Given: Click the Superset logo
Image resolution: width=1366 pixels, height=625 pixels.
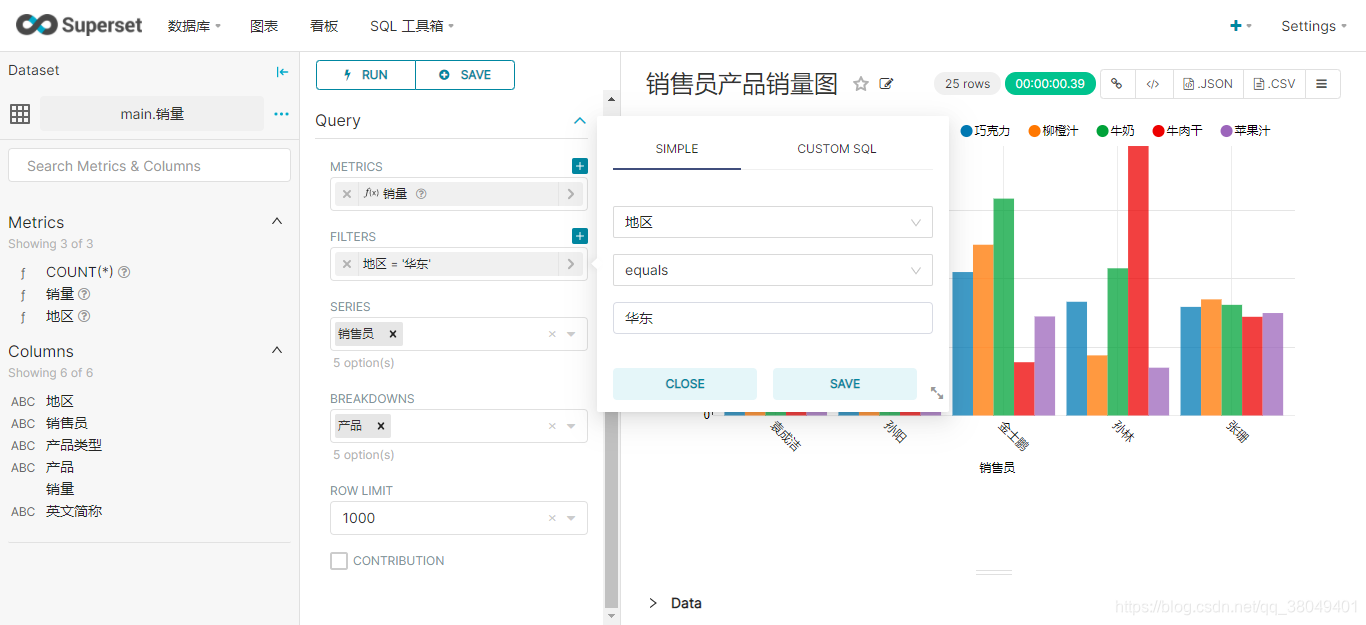Looking at the screenshot, I should point(79,25).
